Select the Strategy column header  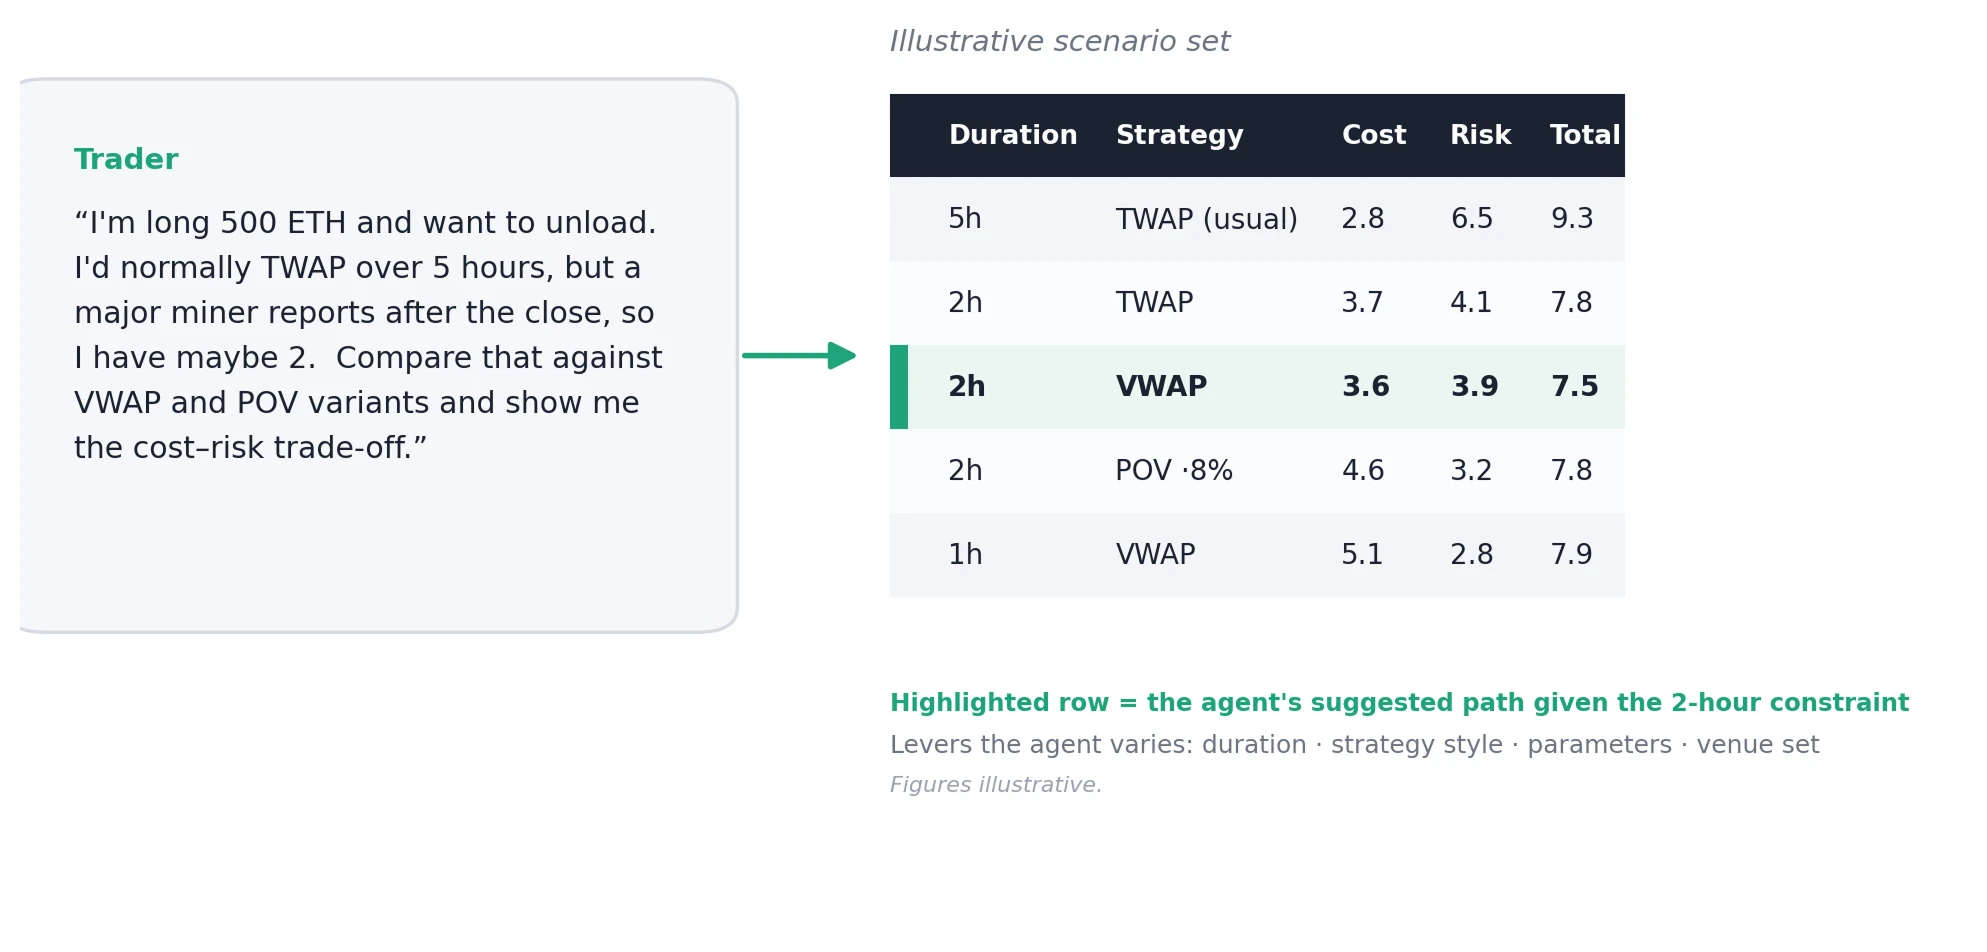click(x=1179, y=135)
